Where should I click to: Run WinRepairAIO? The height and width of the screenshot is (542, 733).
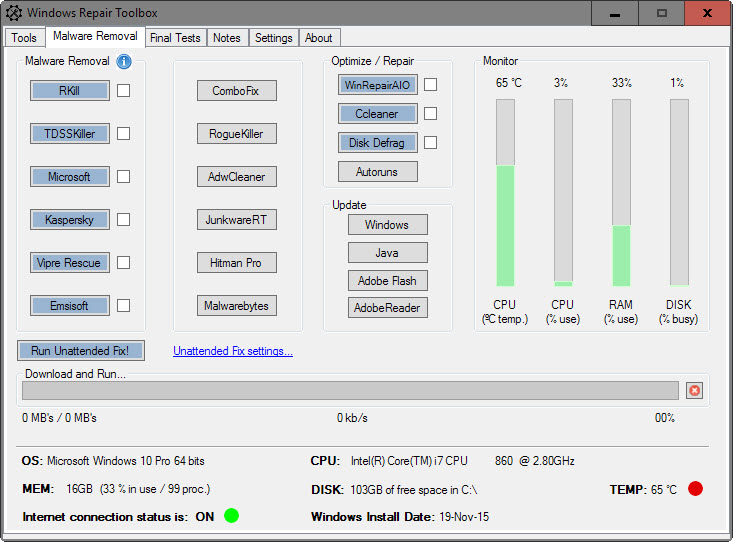pyautogui.click(x=378, y=85)
